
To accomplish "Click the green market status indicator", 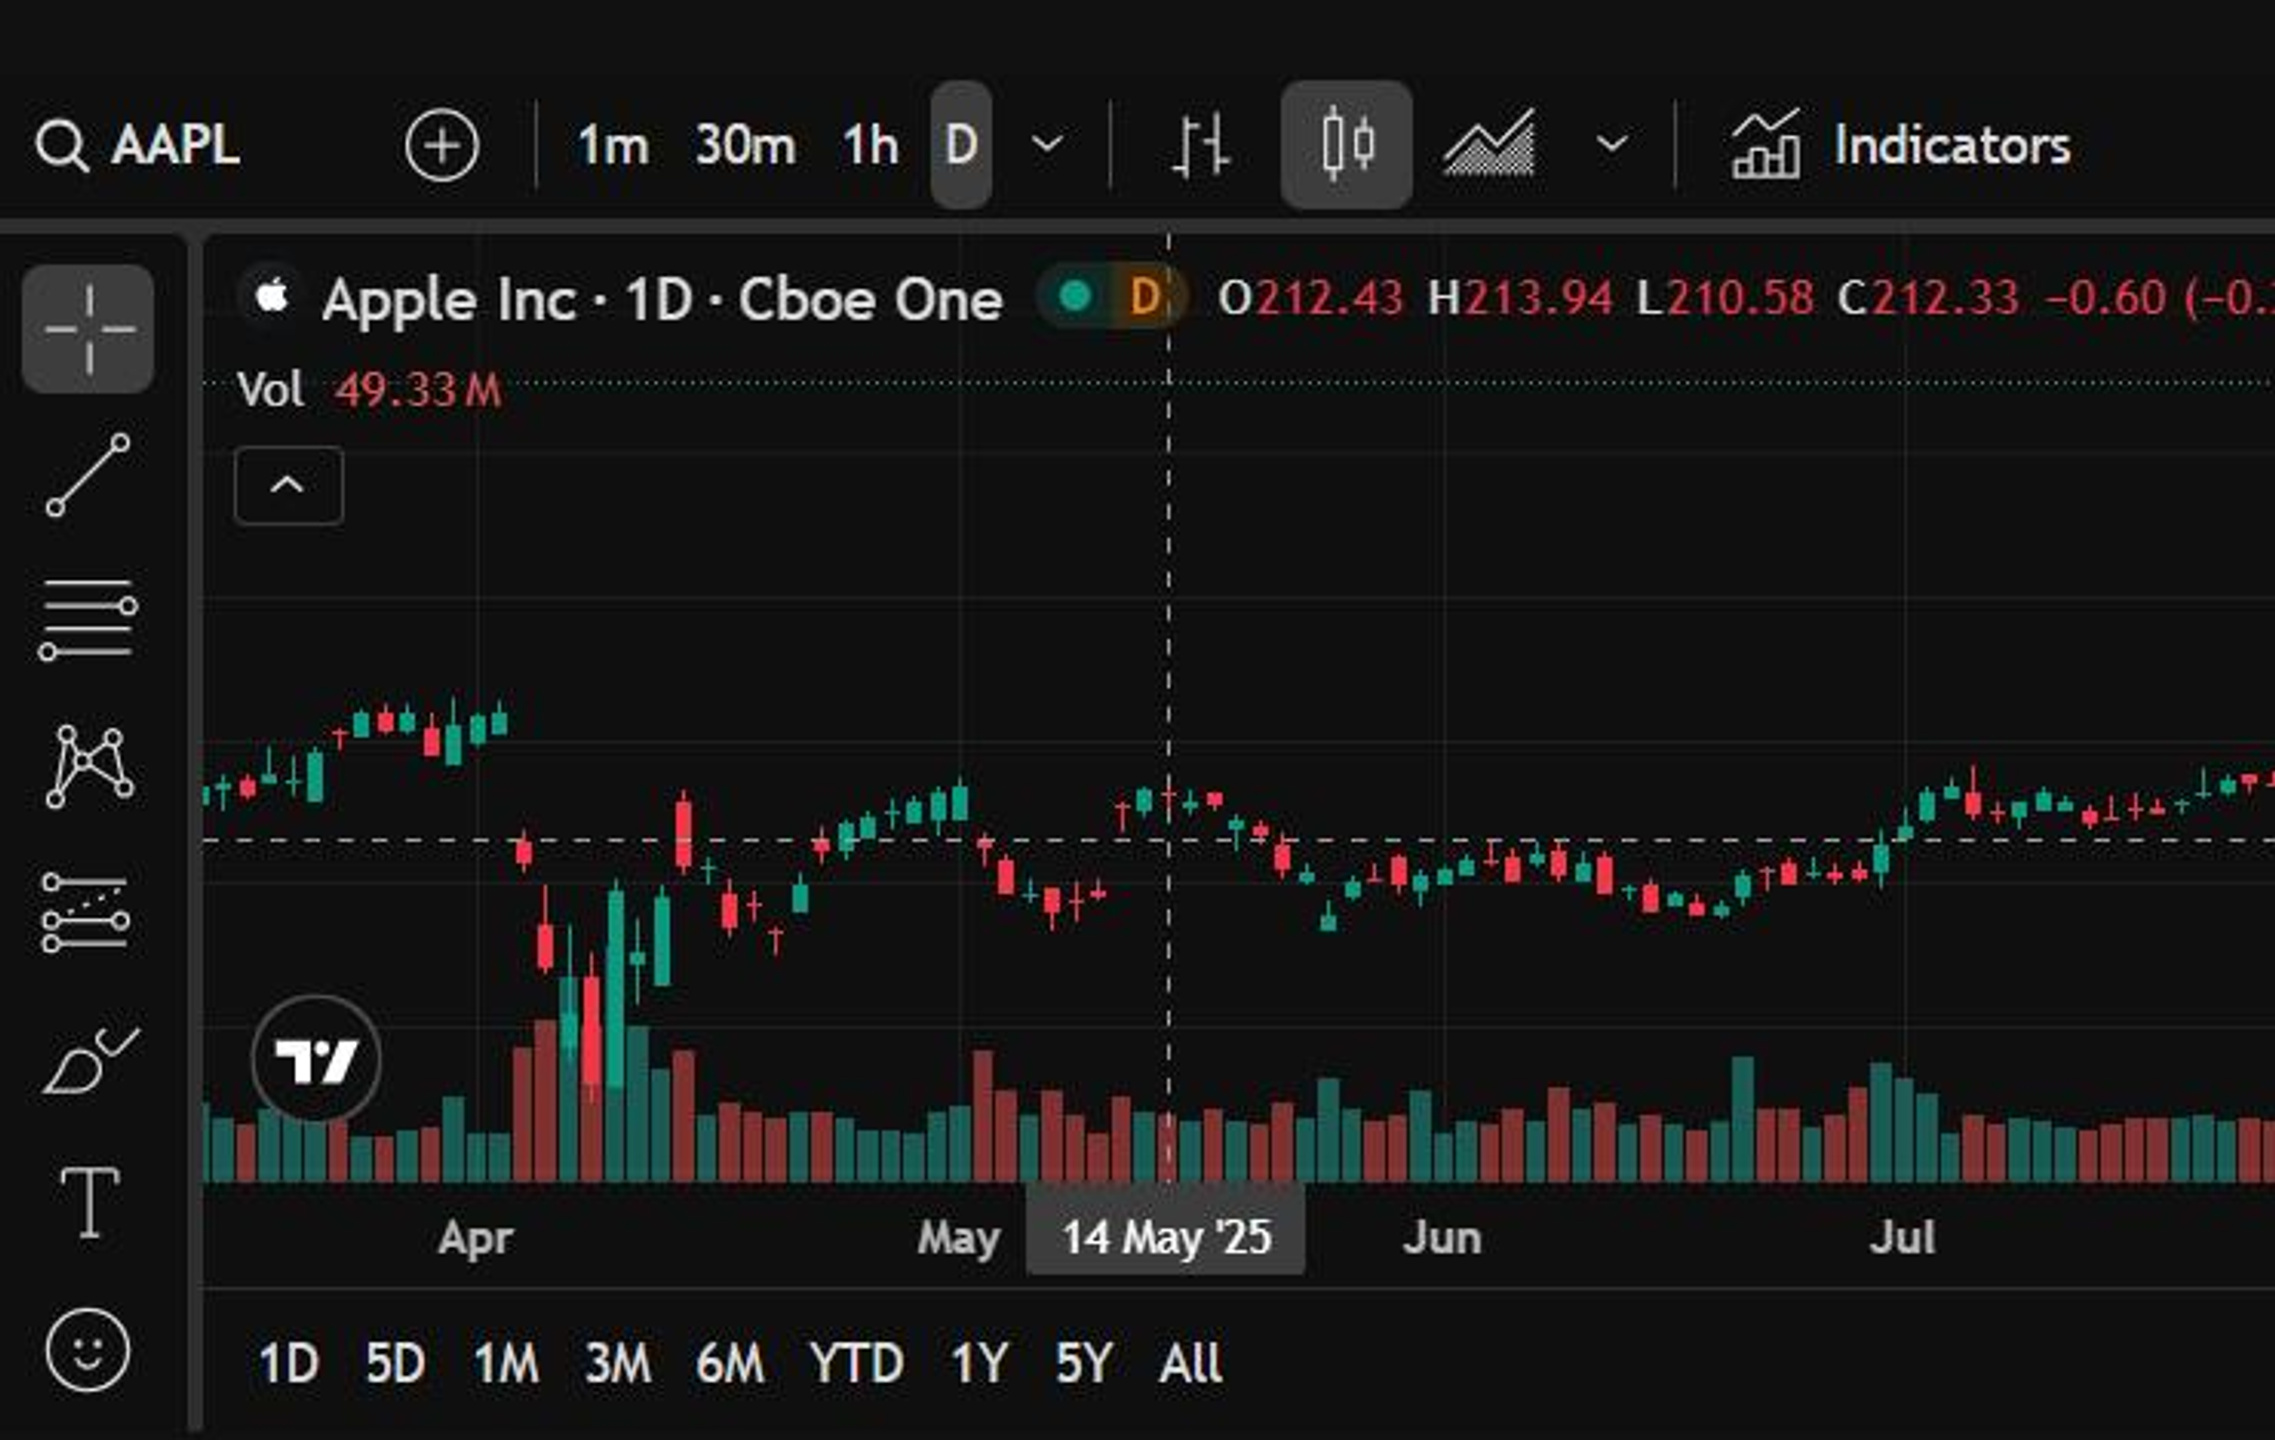I will (1075, 296).
